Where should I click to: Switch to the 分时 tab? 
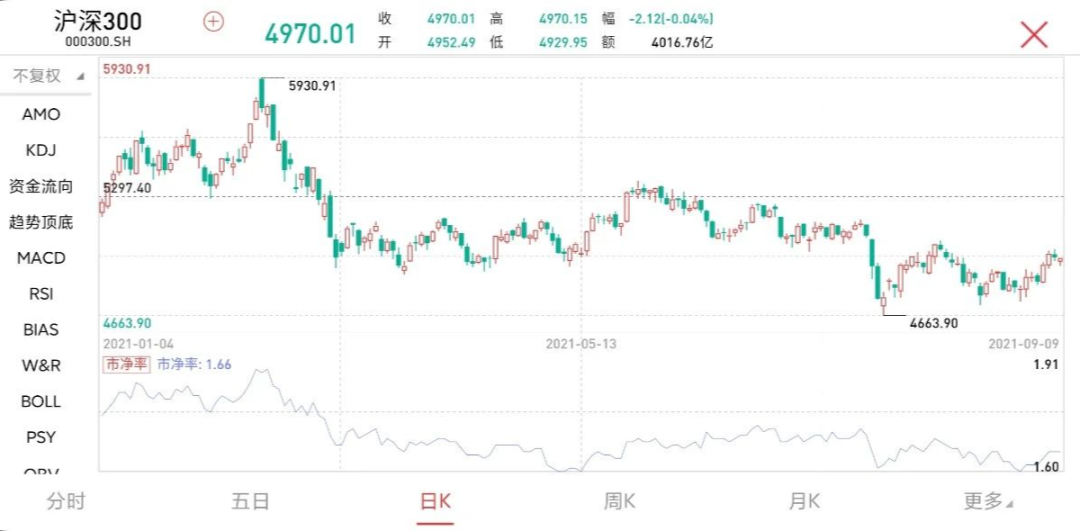(x=66, y=501)
